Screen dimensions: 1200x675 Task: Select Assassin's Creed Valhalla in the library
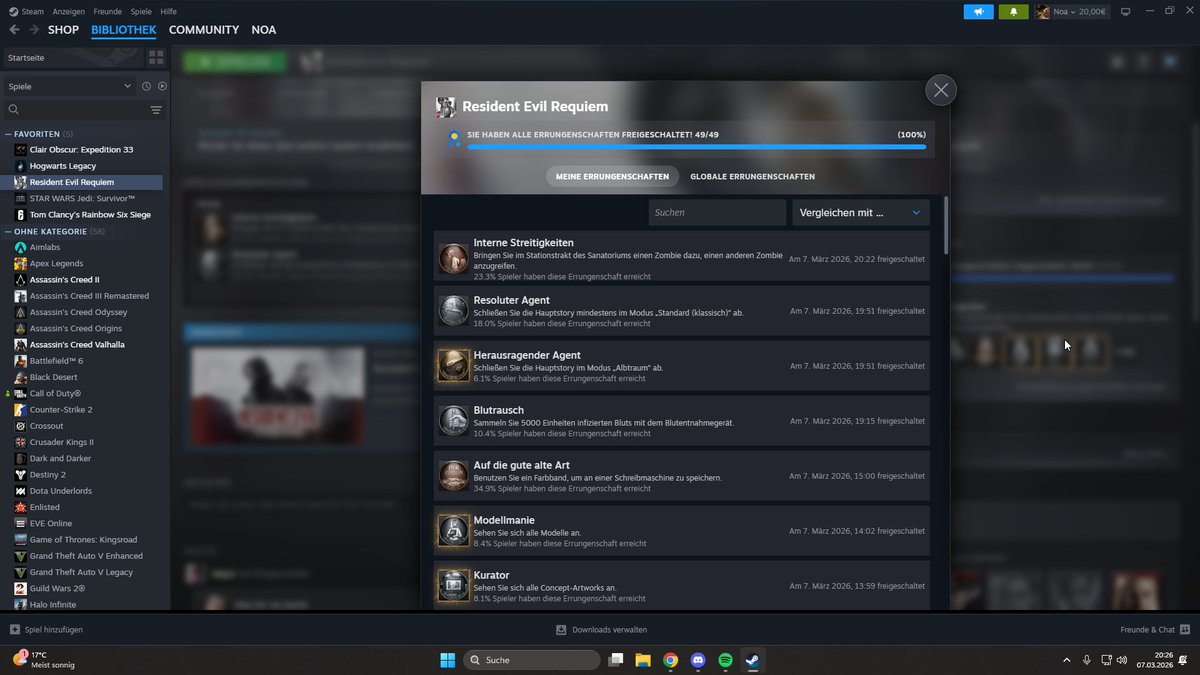pyautogui.click(x=77, y=344)
